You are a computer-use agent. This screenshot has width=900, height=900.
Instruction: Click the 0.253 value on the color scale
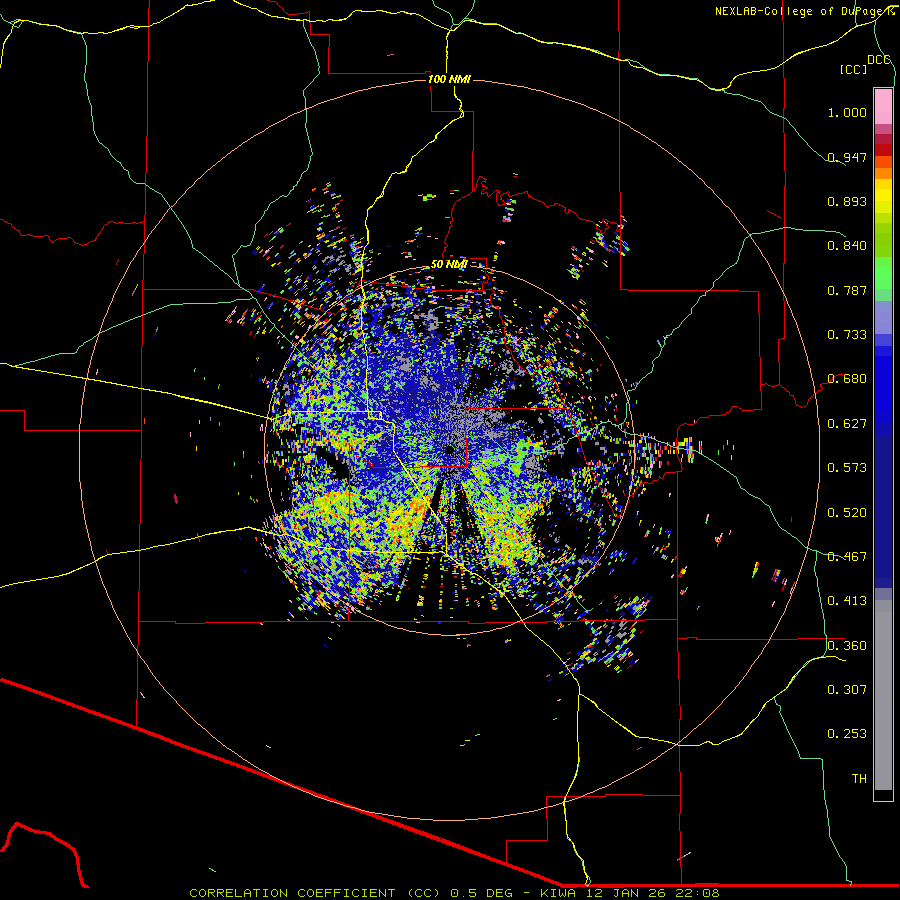pyautogui.click(x=847, y=734)
